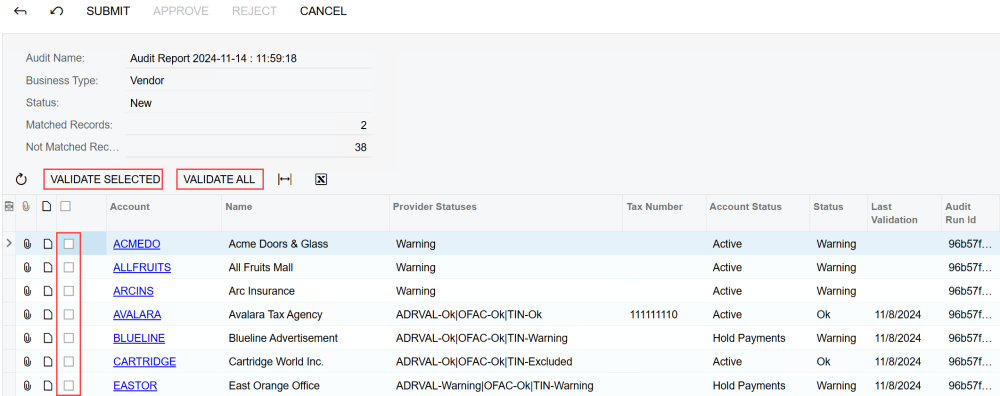Click the grid configuration icon in the header corner
Viewport: 1000px width, 396px height.
pos(9,207)
